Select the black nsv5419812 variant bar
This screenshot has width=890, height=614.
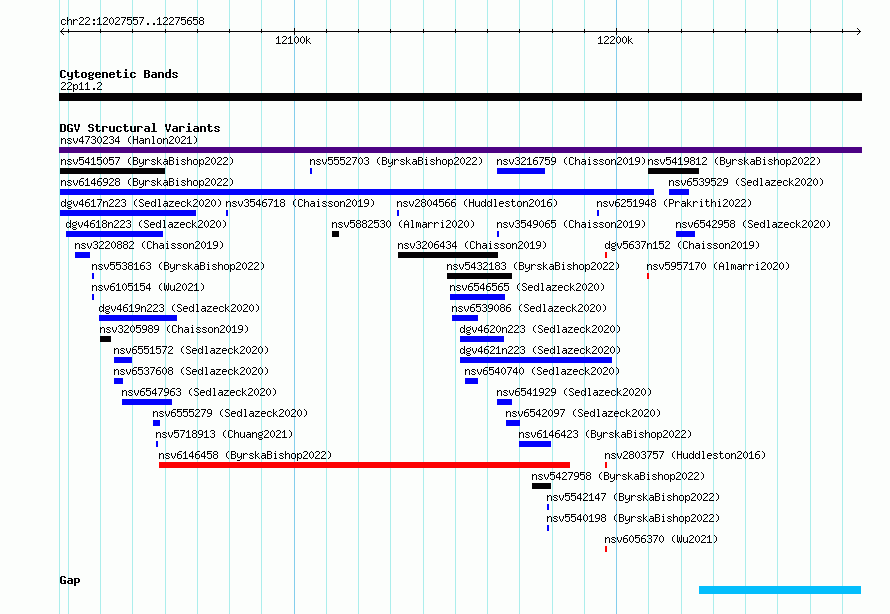(x=673, y=171)
